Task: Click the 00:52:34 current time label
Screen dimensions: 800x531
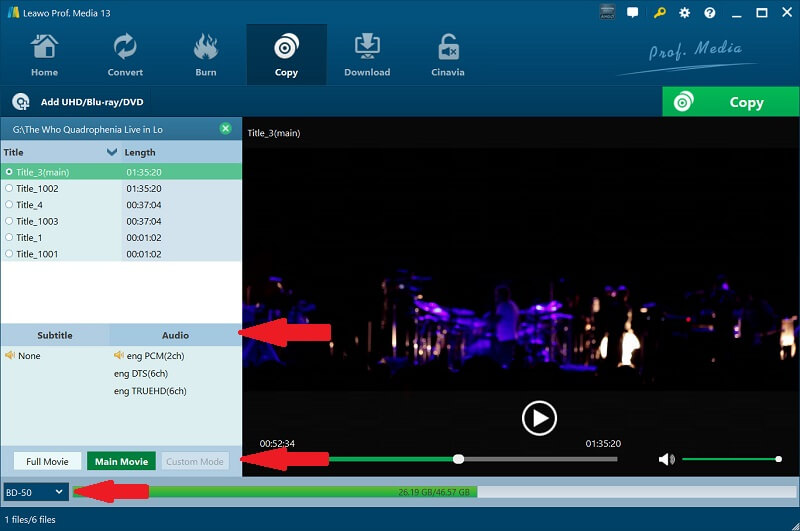Action: 277,443
